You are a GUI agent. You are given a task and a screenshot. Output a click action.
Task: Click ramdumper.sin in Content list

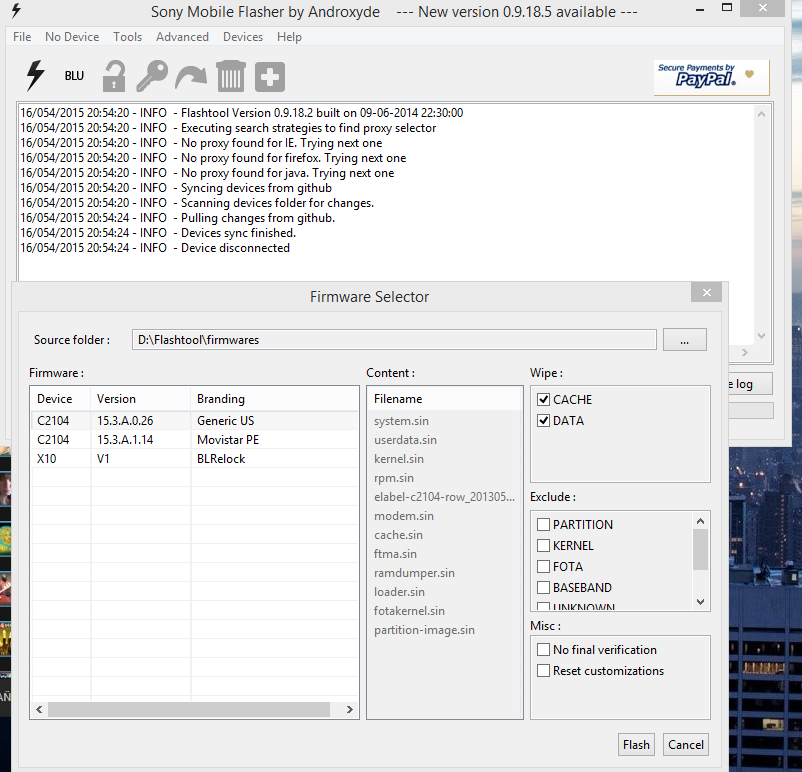pos(414,572)
